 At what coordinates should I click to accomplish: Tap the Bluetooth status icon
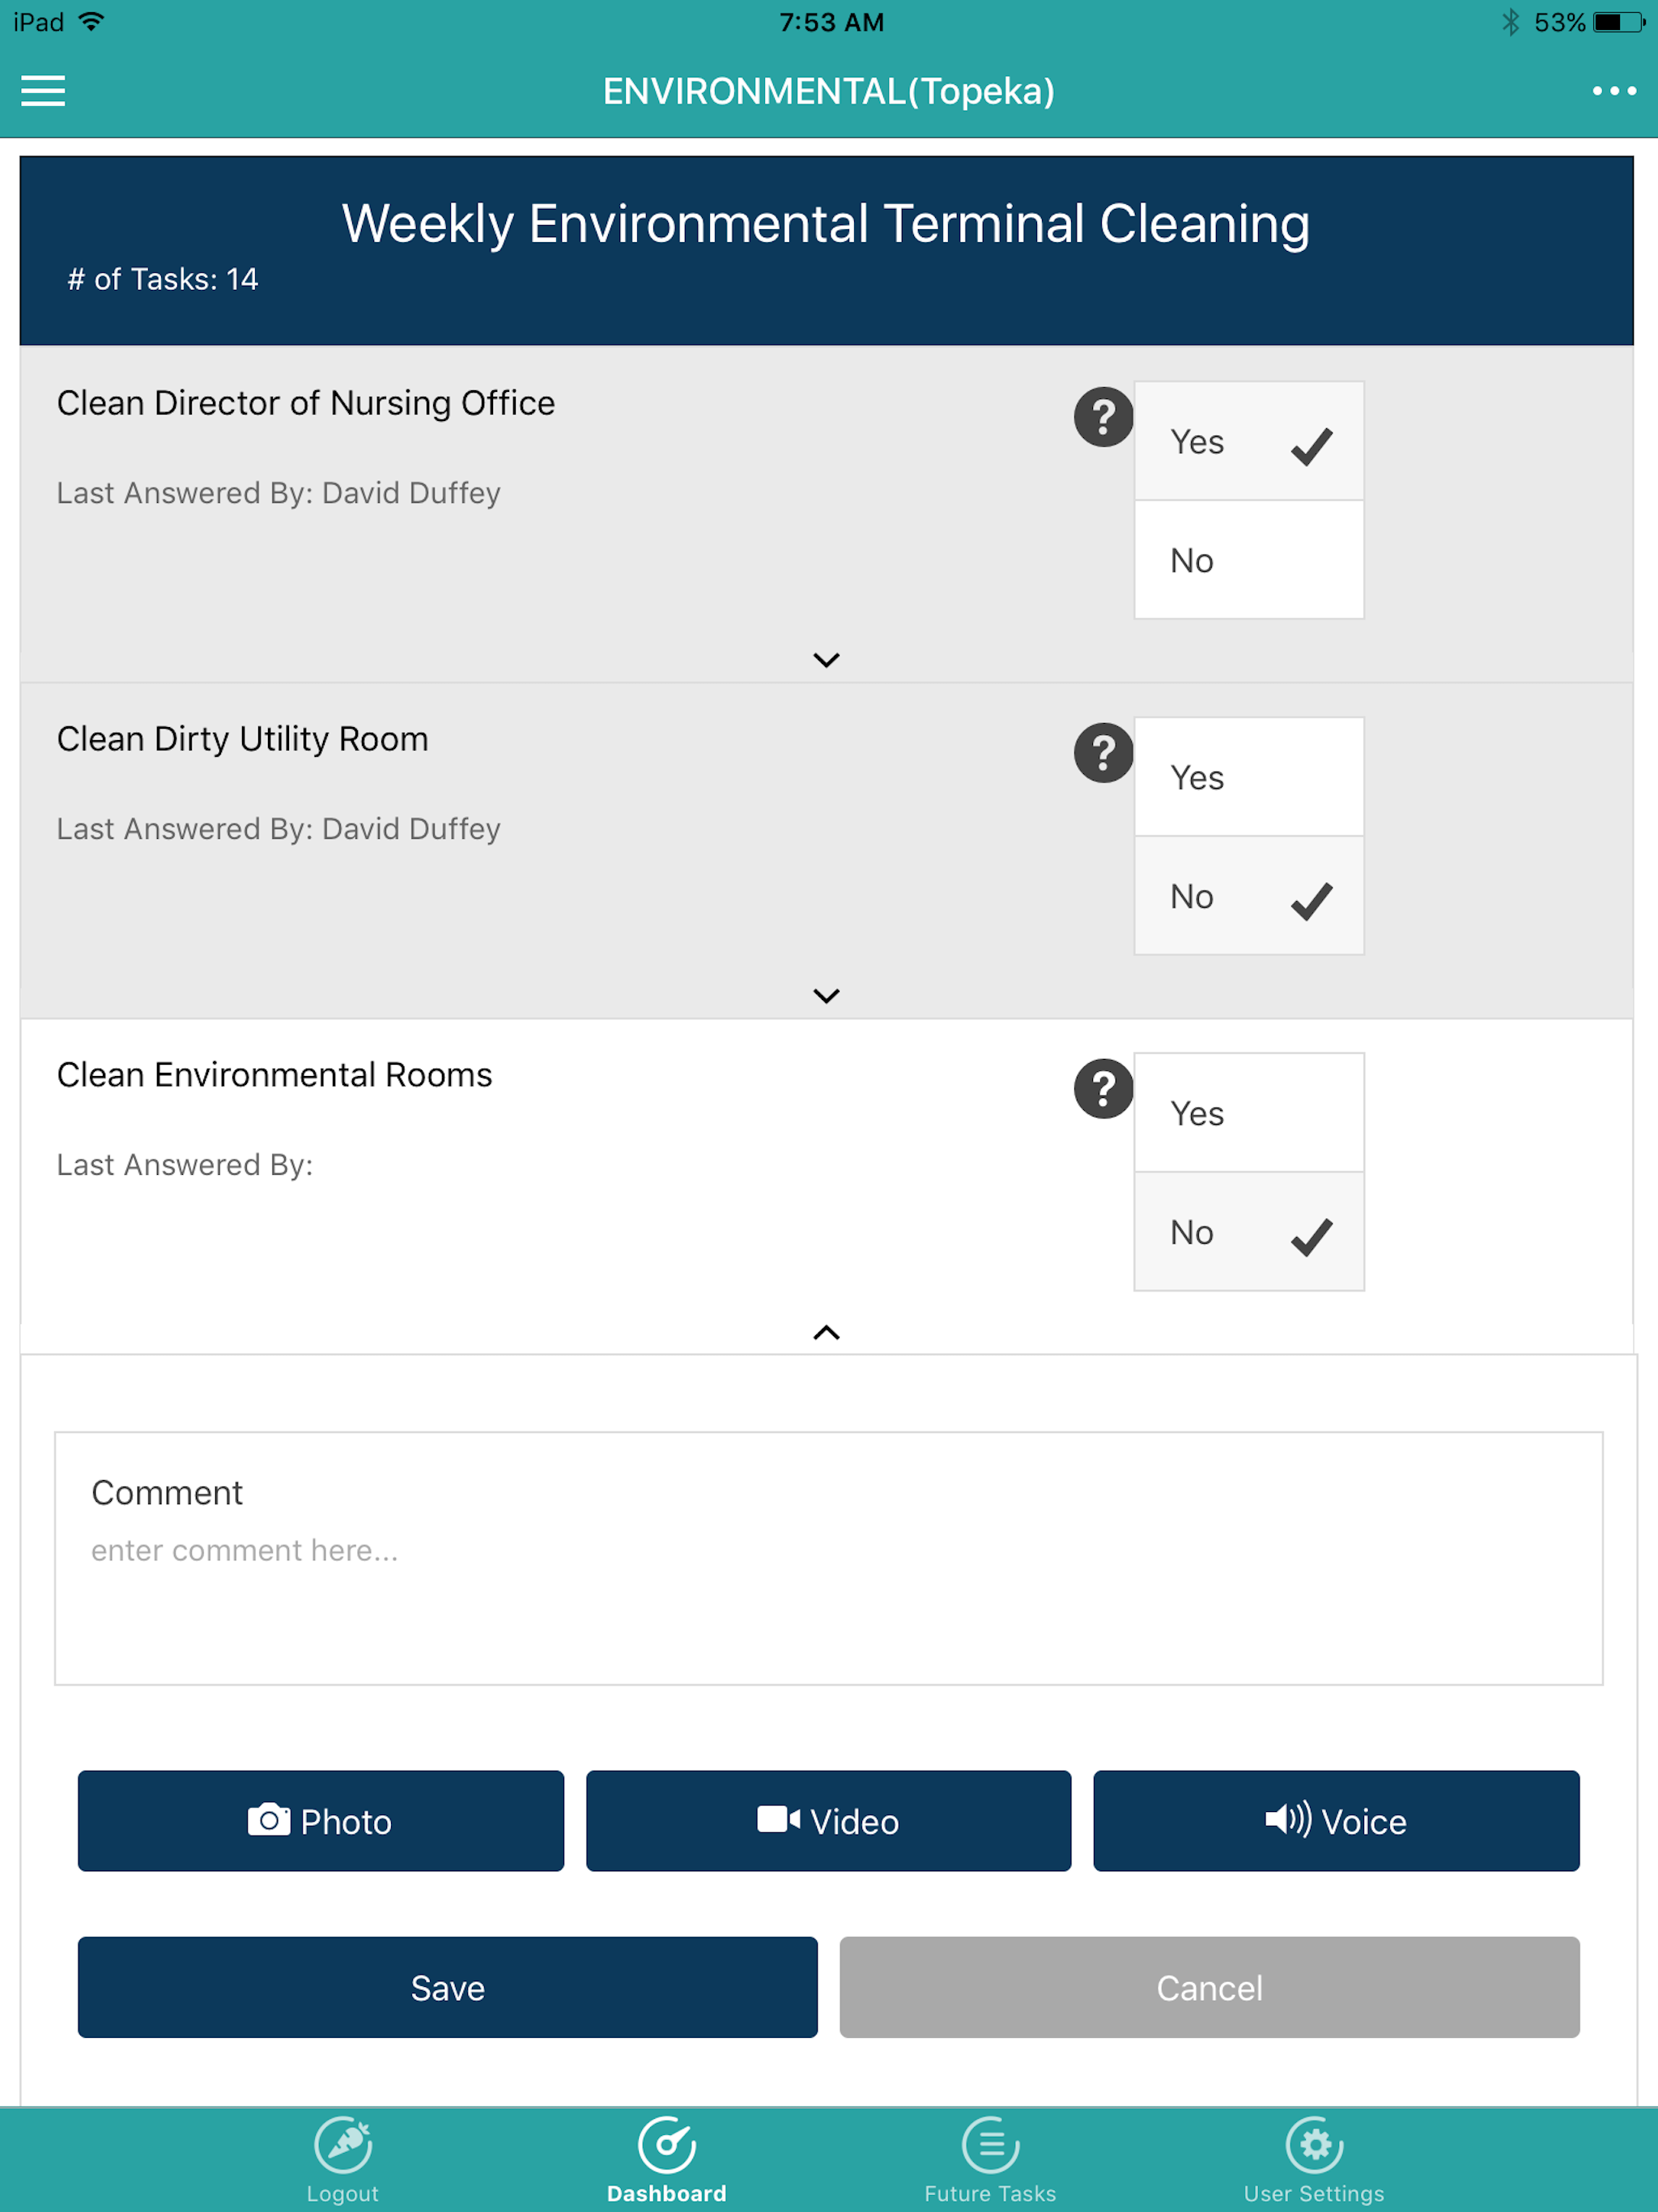(1510, 22)
